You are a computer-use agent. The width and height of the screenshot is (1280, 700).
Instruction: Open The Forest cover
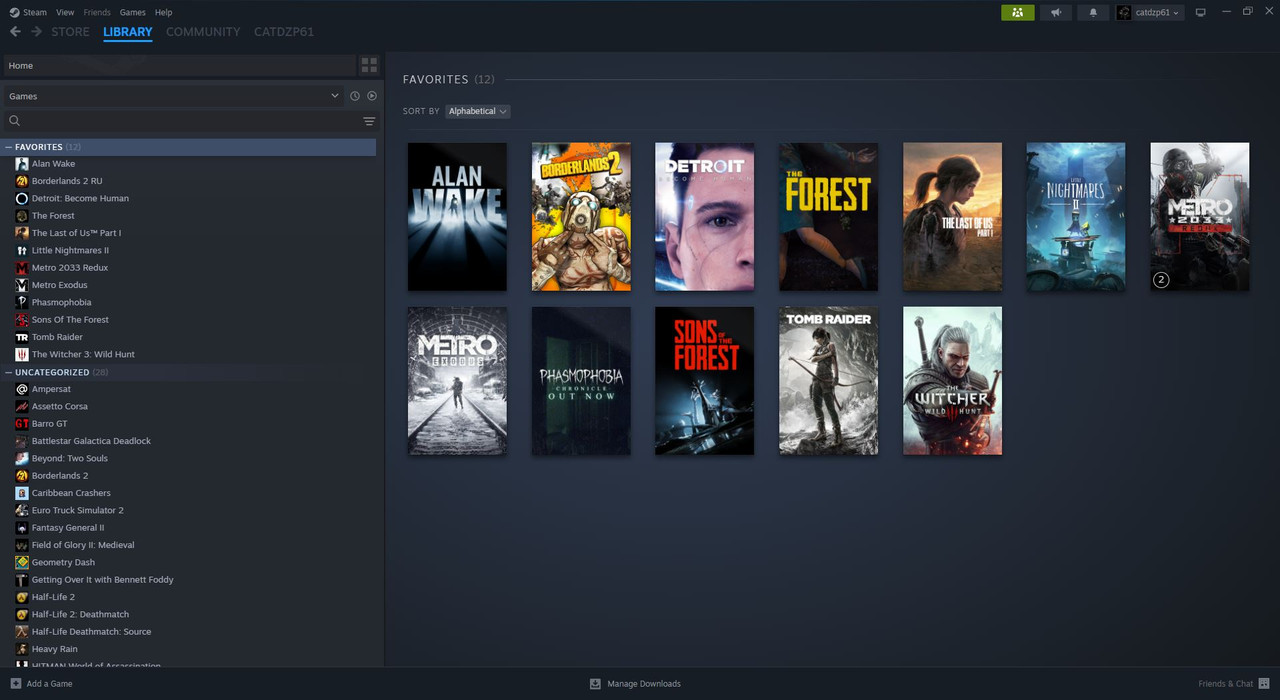tap(829, 217)
